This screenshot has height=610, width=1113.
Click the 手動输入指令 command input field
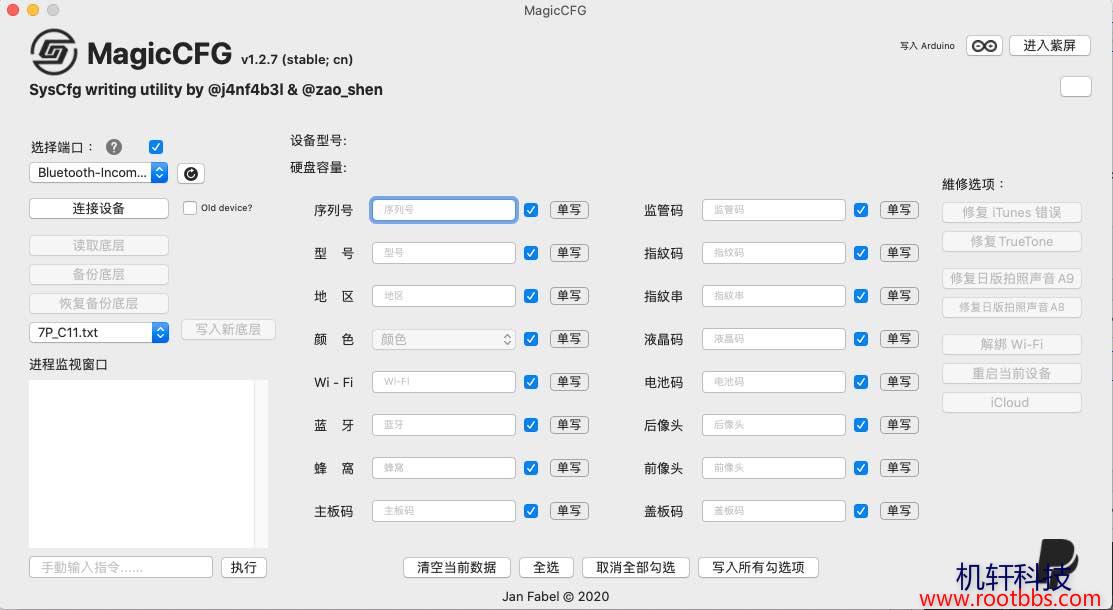pos(121,567)
